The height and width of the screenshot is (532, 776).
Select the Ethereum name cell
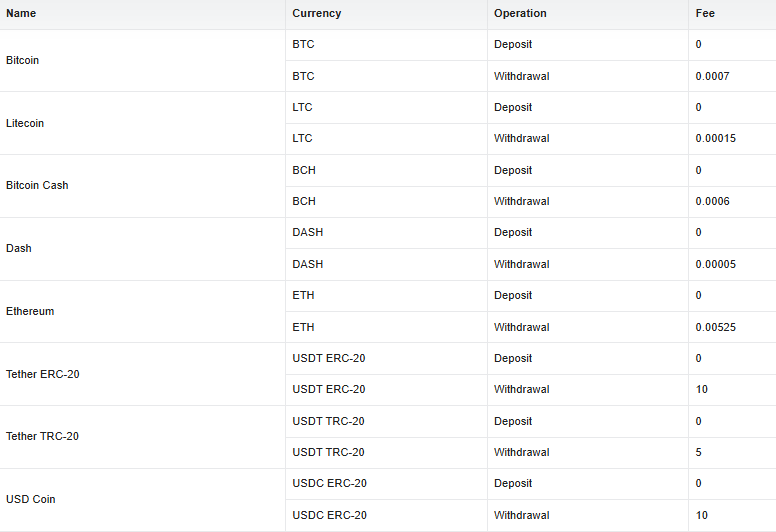pos(30,311)
